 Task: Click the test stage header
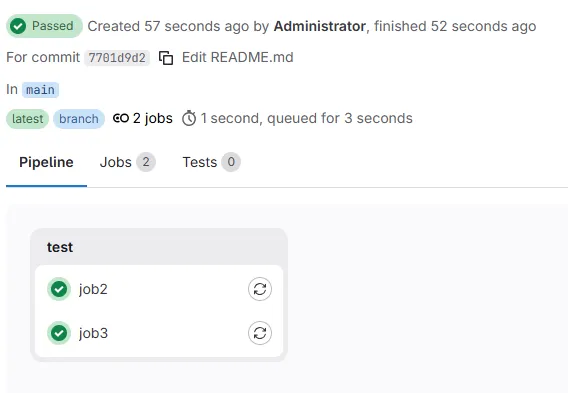60,247
